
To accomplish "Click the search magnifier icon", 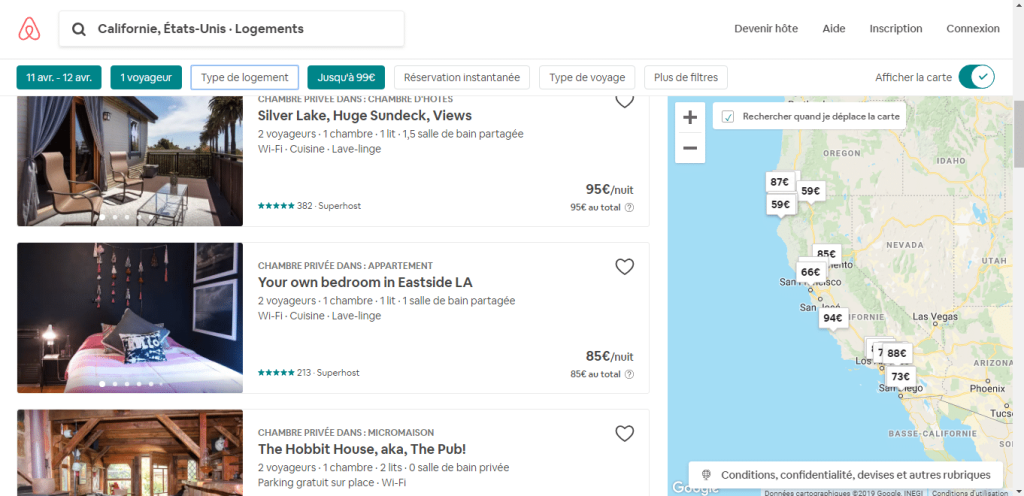I will (79, 29).
